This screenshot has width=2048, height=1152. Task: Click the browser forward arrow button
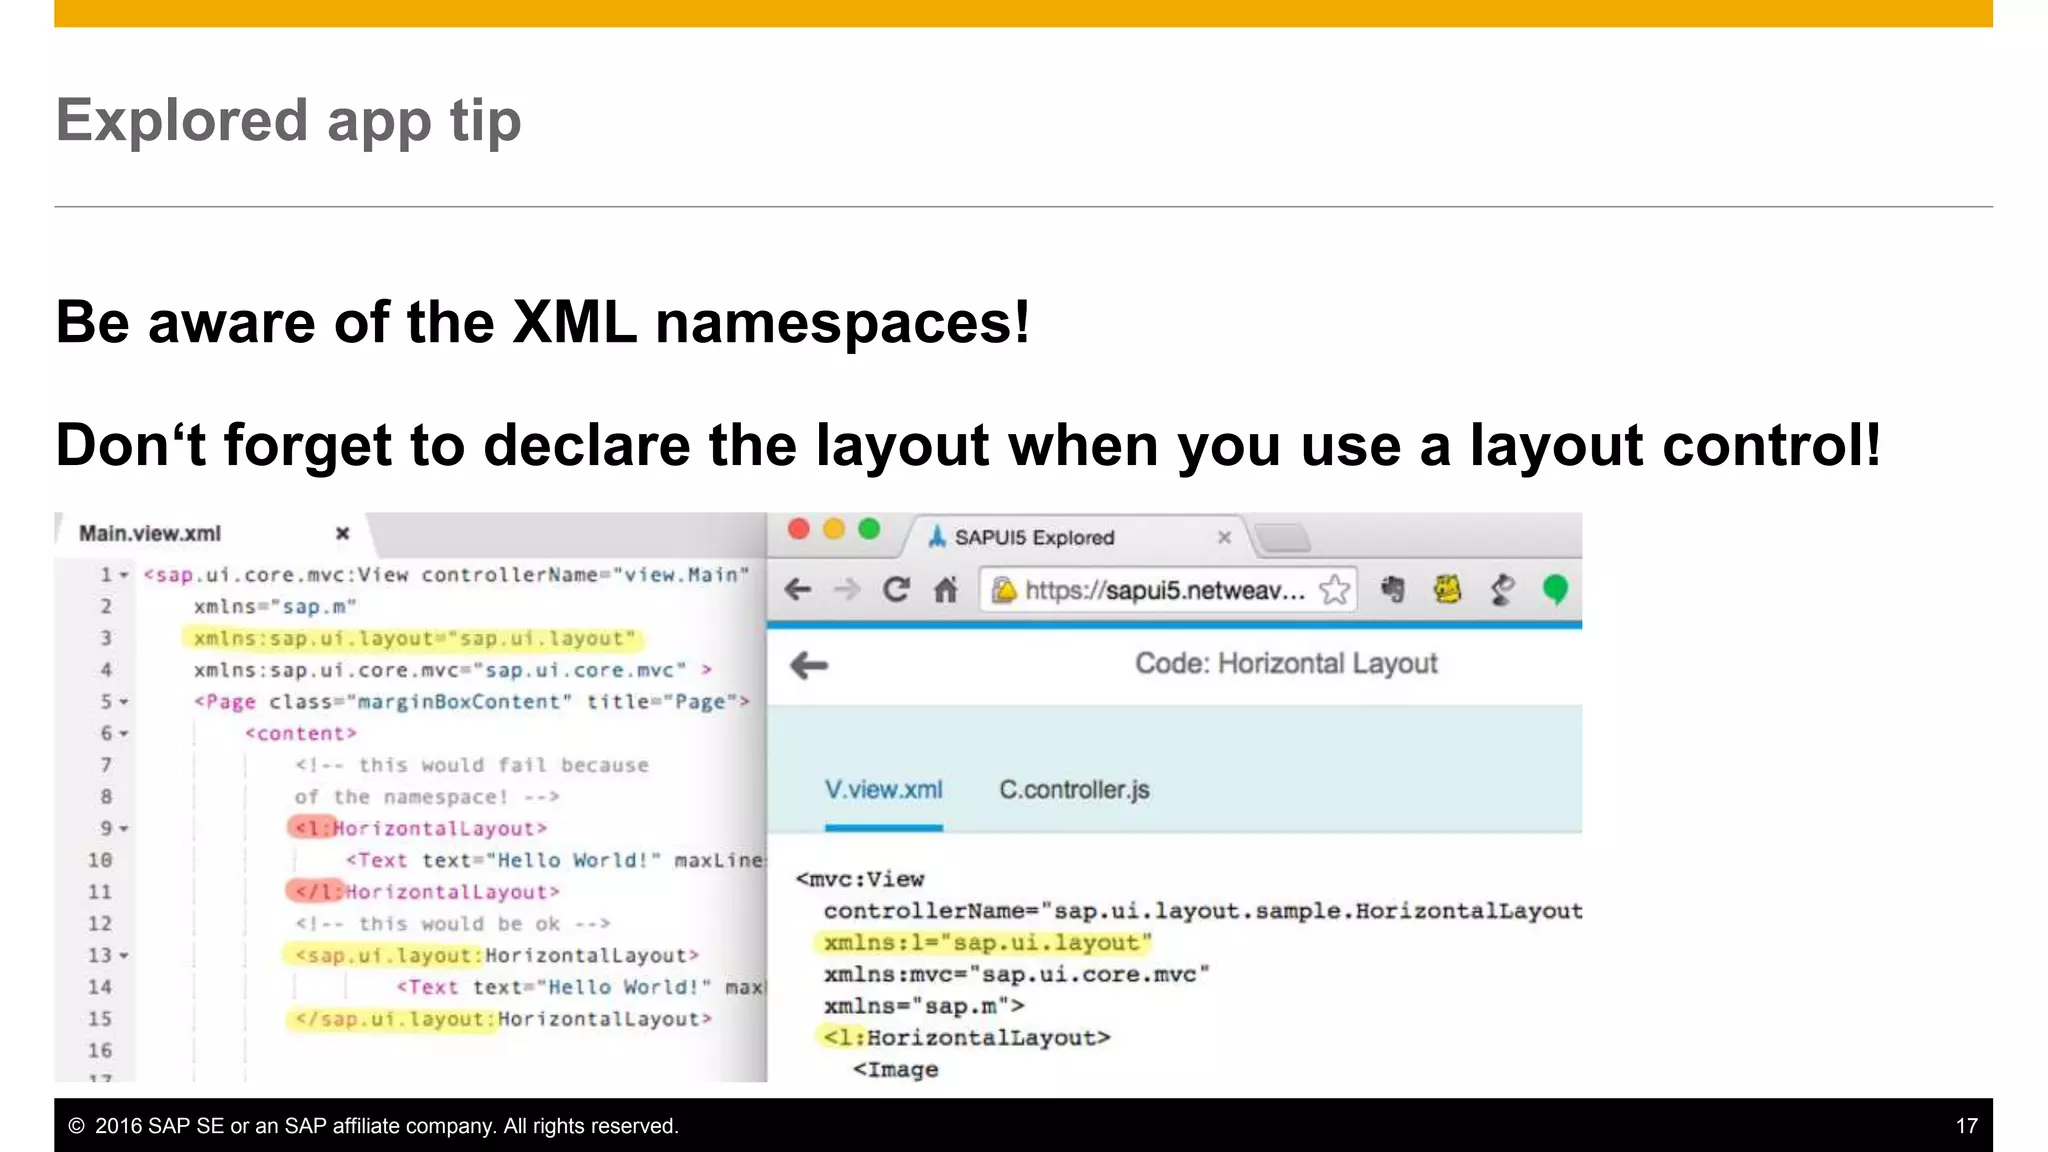(x=847, y=590)
